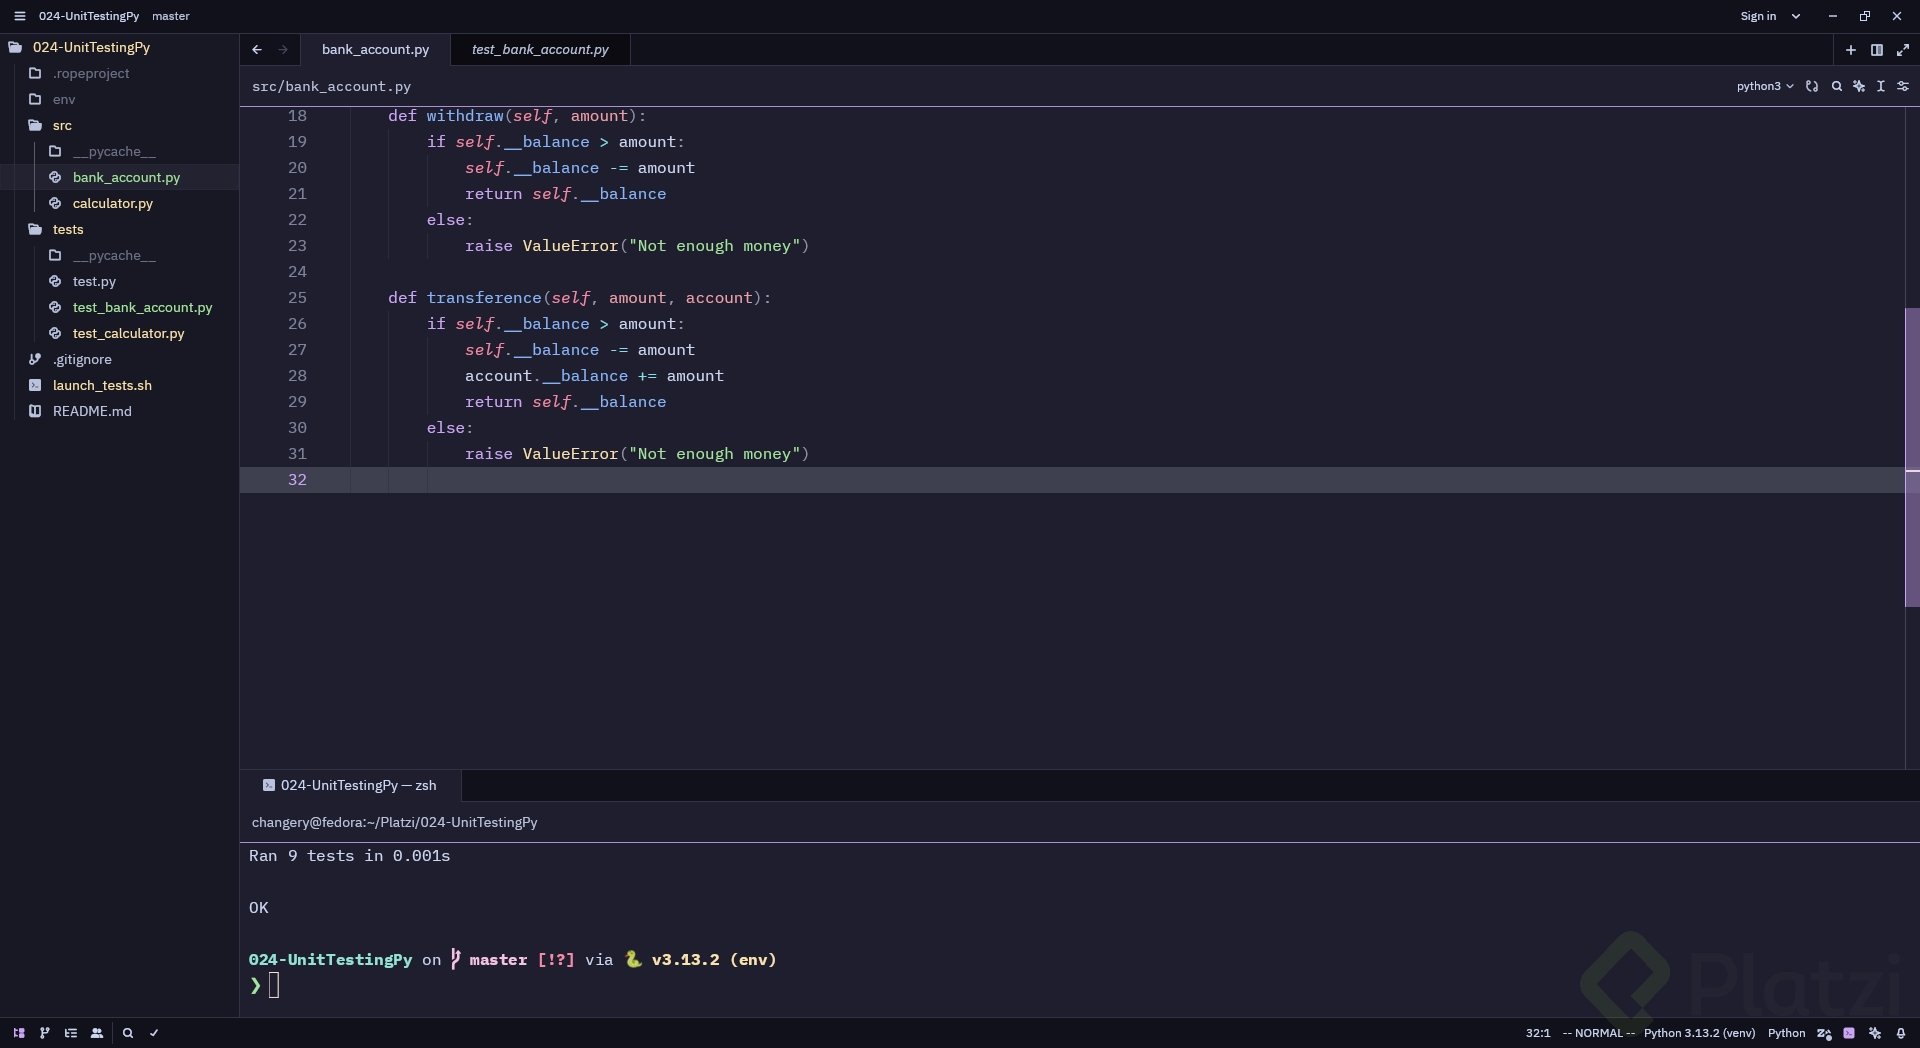Image resolution: width=1920 pixels, height=1048 pixels.
Task: Go back with the left arrow
Action: click(x=257, y=49)
